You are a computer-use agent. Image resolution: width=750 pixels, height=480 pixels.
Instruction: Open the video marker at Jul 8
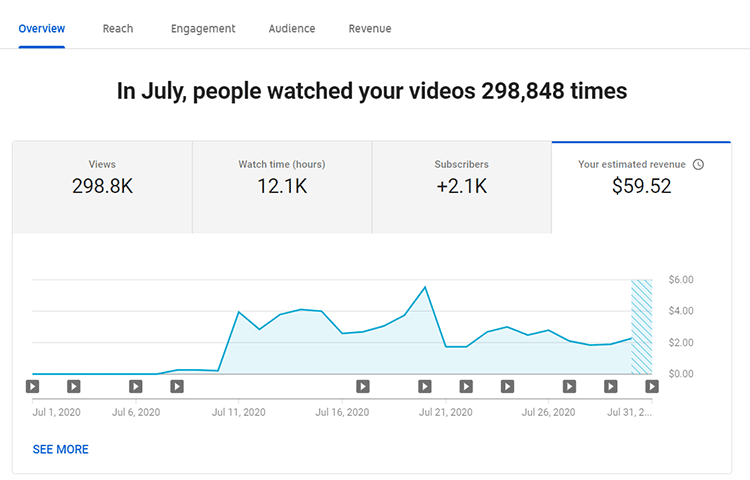177,386
